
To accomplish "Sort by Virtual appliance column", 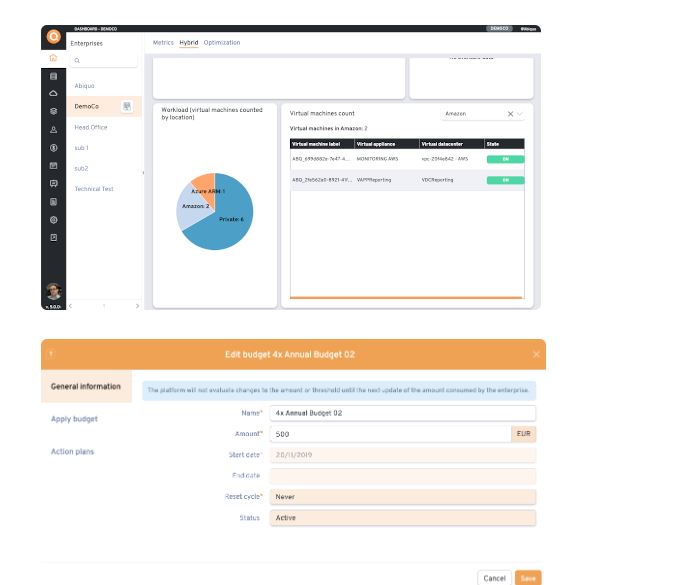I will click(x=387, y=144).
